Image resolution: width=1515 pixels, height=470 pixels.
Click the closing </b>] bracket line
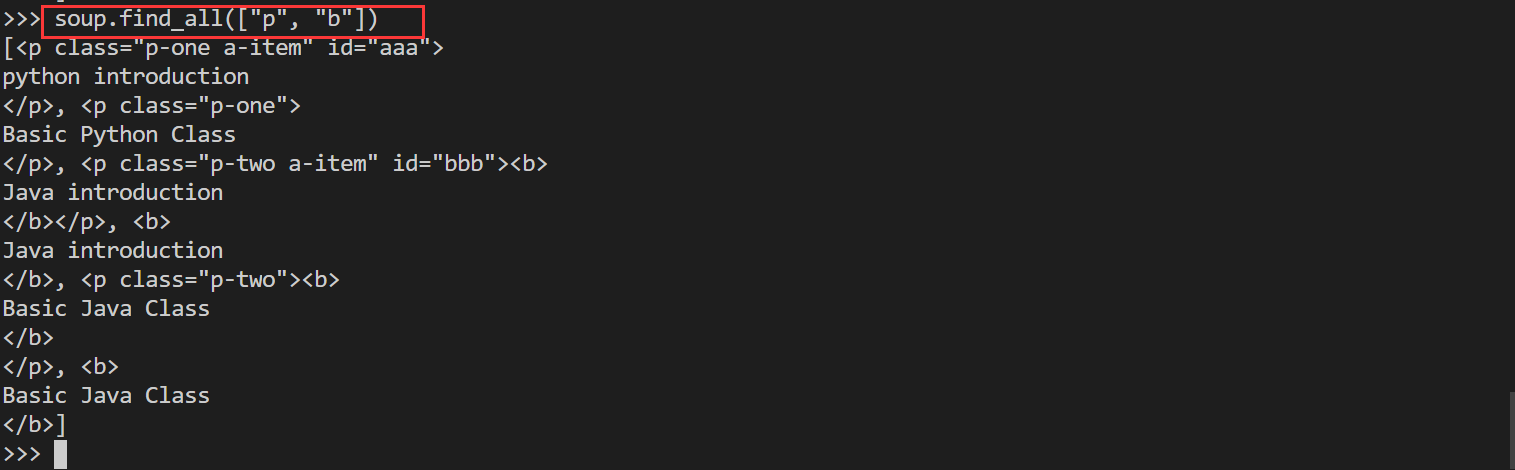[34, 424]
